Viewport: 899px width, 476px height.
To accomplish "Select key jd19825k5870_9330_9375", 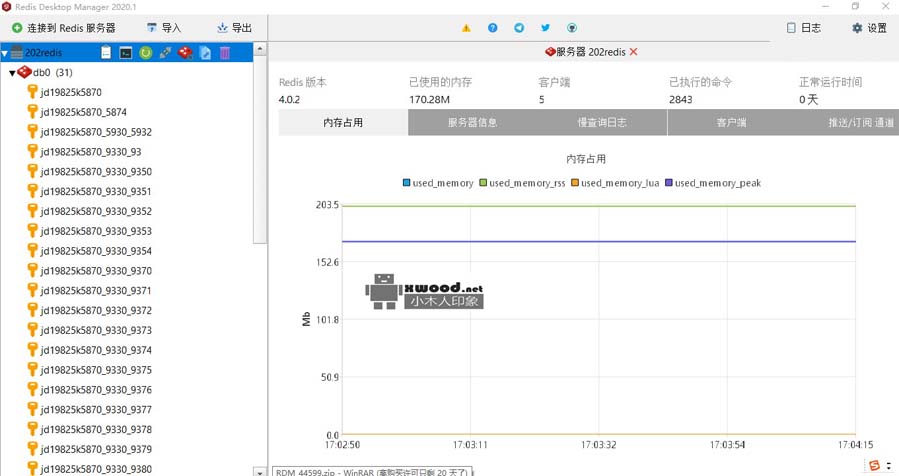I will tap(96, 370).
